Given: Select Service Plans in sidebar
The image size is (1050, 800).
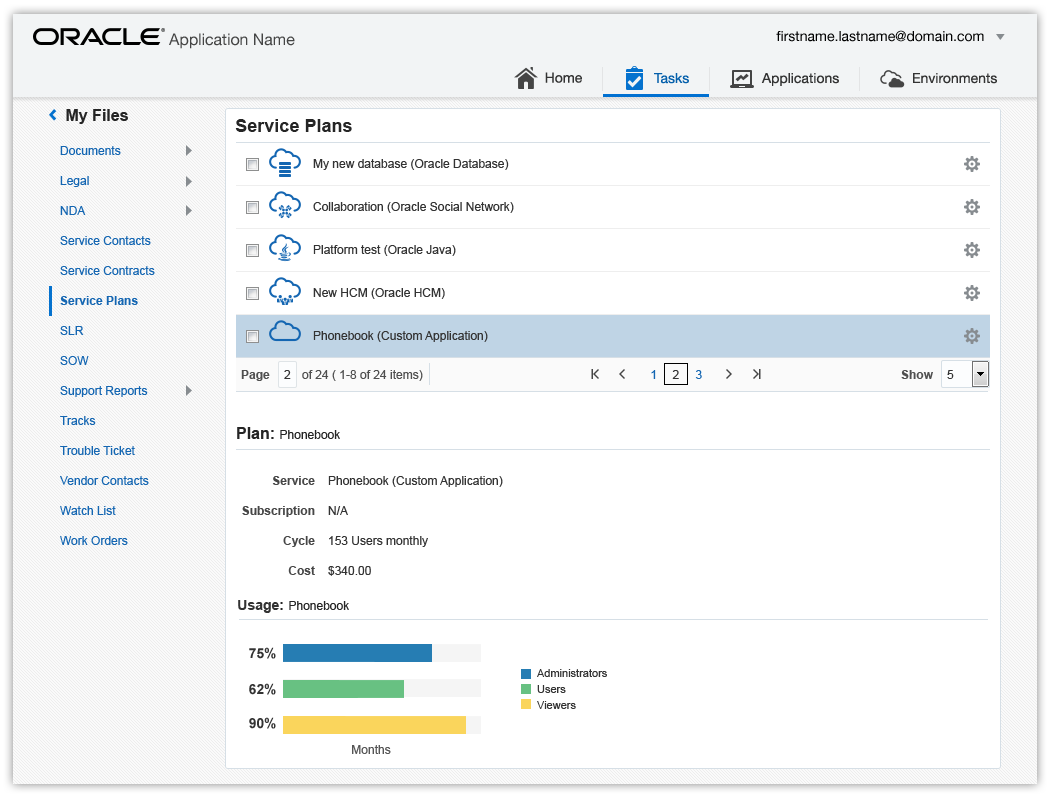Looking at the screenshot, I should click(99, 301).
